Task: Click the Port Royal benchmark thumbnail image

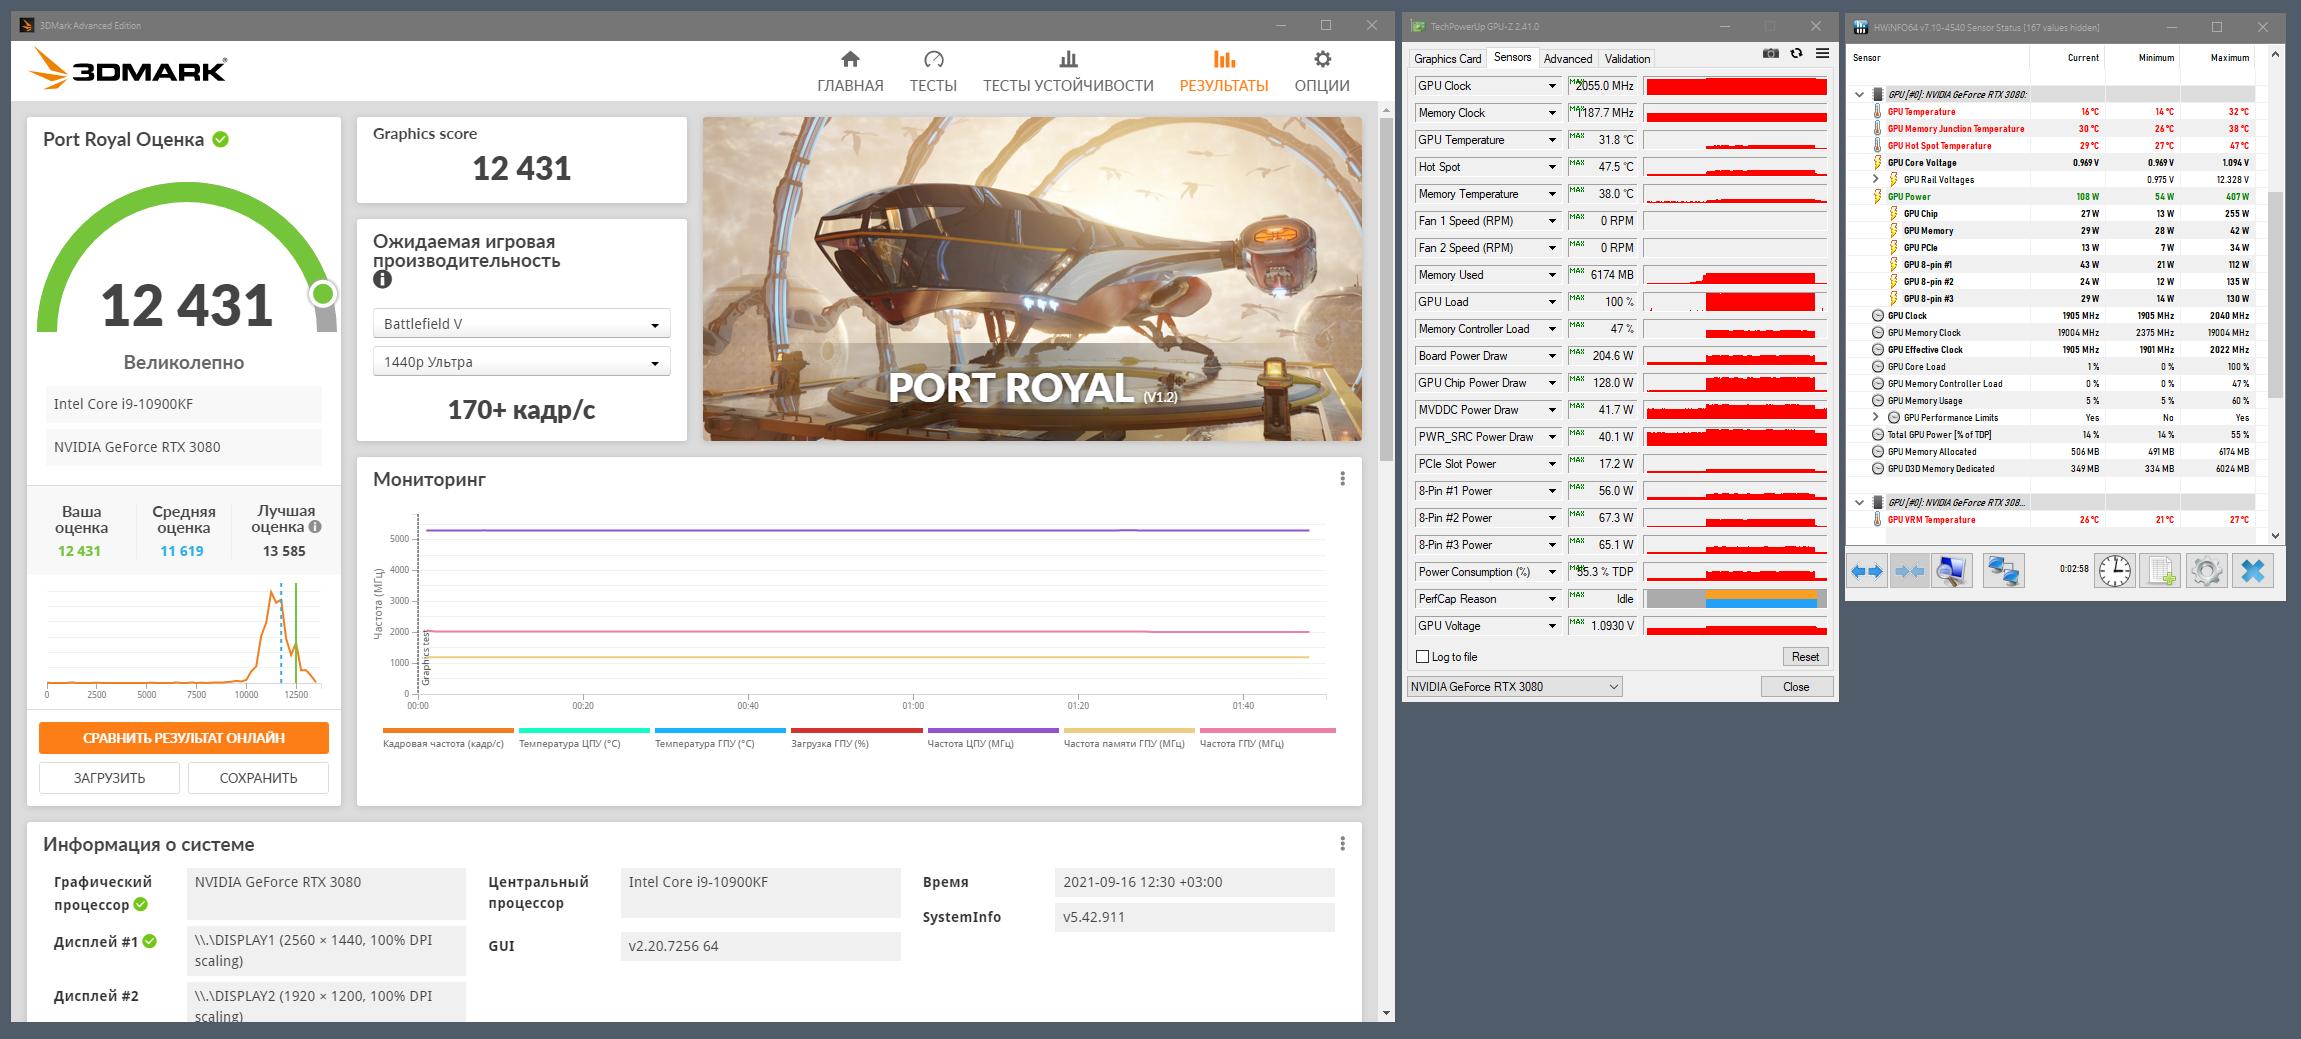Action: click(x=1032, y=279)
